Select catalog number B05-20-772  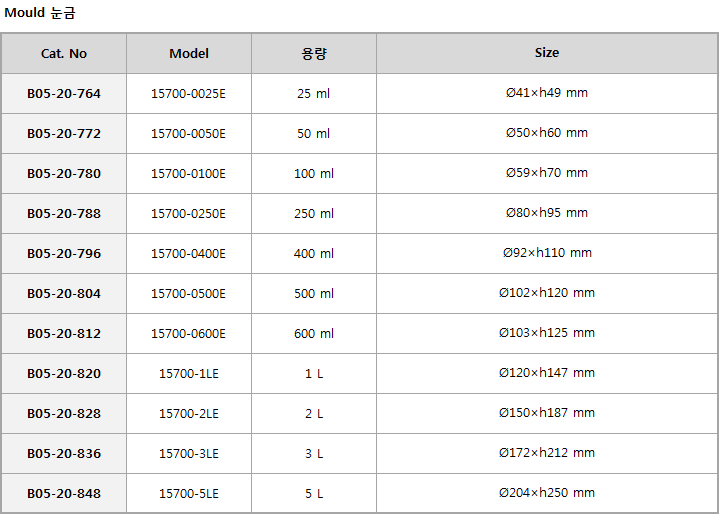point(64,134)
